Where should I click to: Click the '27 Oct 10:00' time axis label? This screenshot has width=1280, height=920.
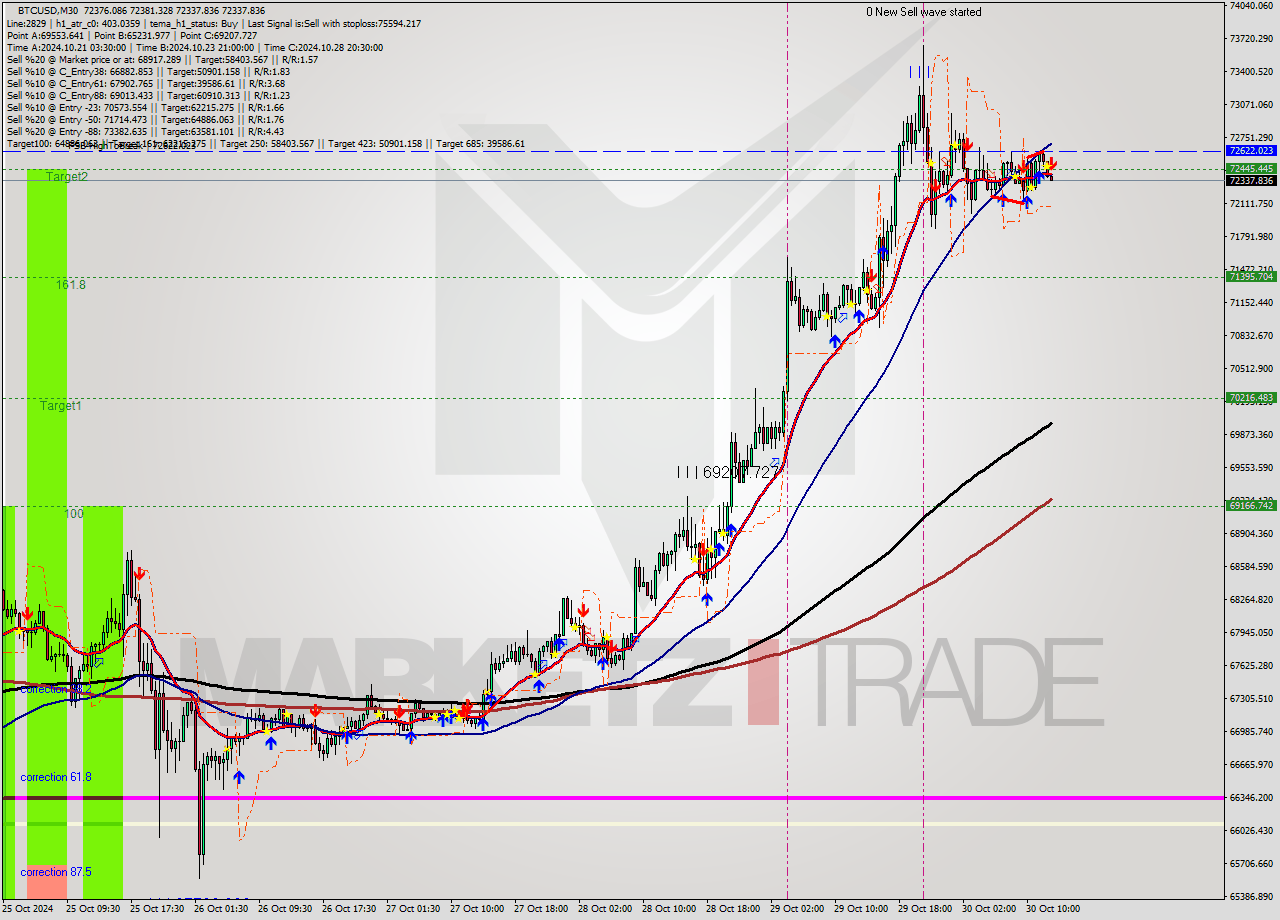pos(477,909)
